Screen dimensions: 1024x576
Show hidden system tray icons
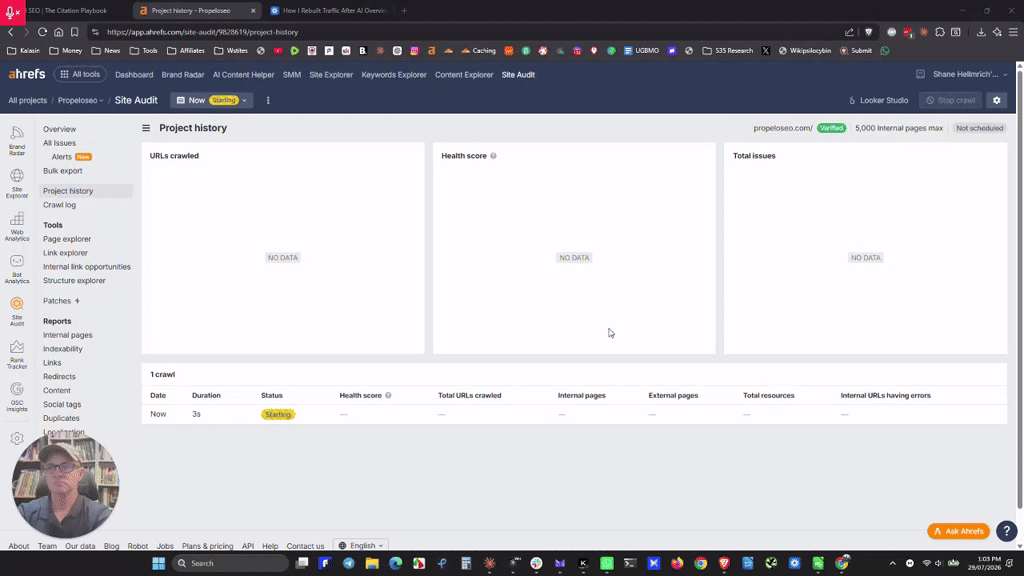pos(892,563)
